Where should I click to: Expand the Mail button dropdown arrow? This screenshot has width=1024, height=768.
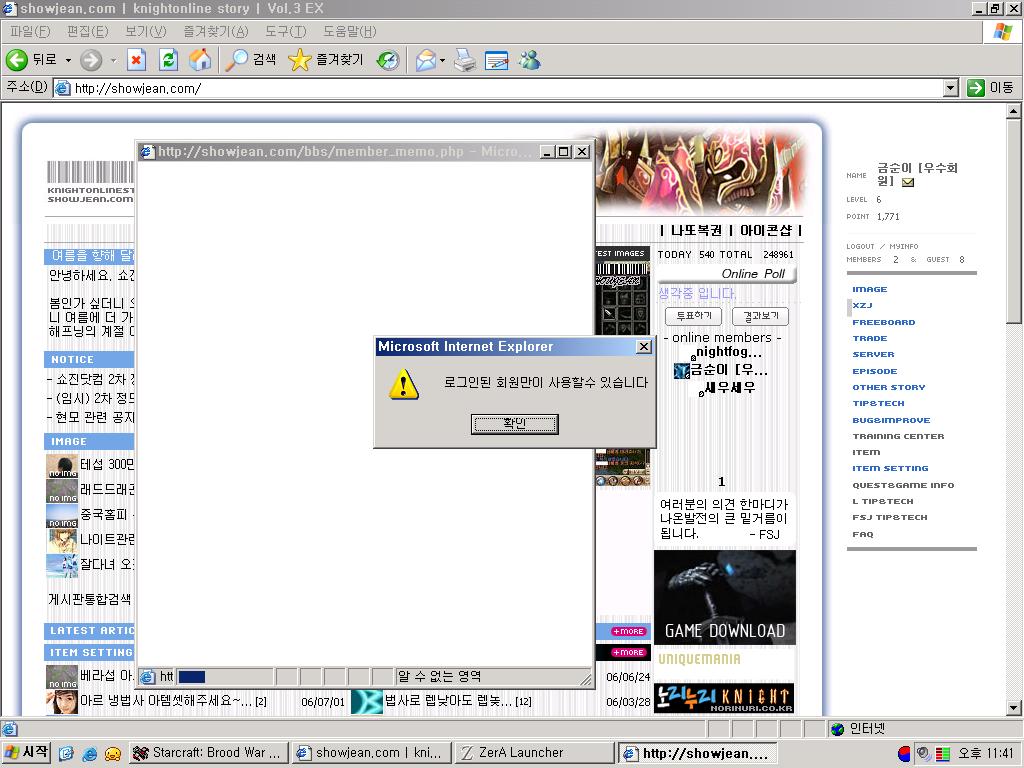point(443,60)
